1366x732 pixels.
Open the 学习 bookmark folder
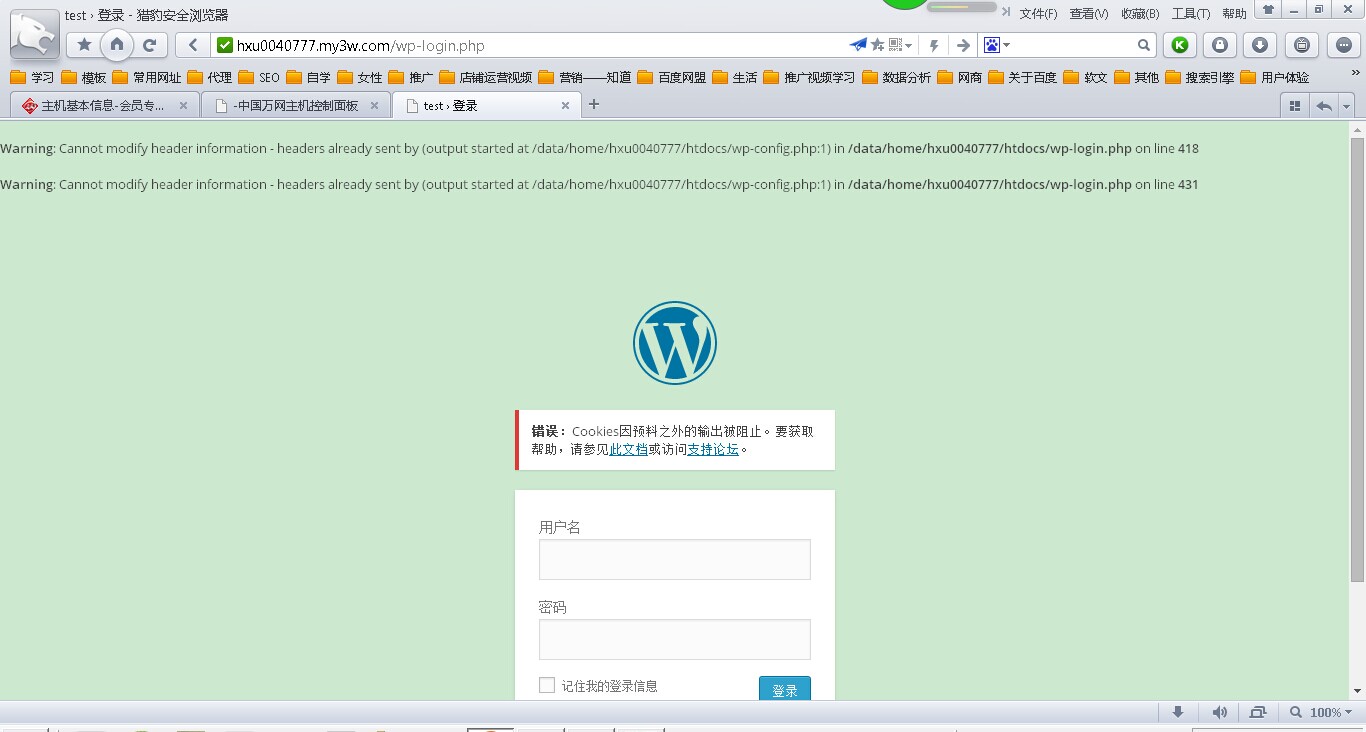pyautogui.click(x=32, y=77)
